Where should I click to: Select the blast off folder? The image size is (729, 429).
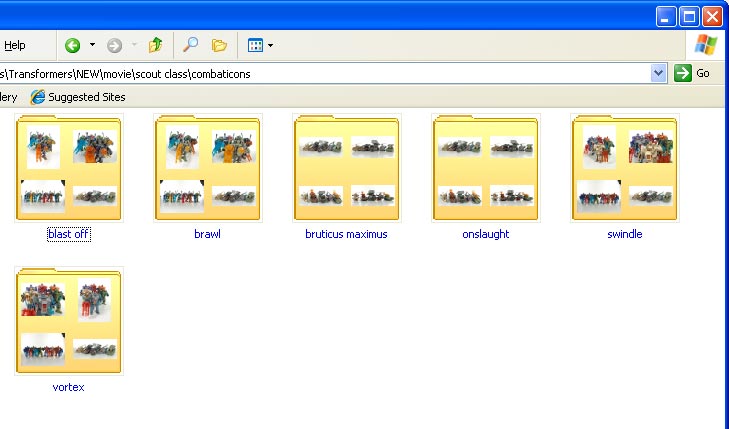click(x=68, y=169)
